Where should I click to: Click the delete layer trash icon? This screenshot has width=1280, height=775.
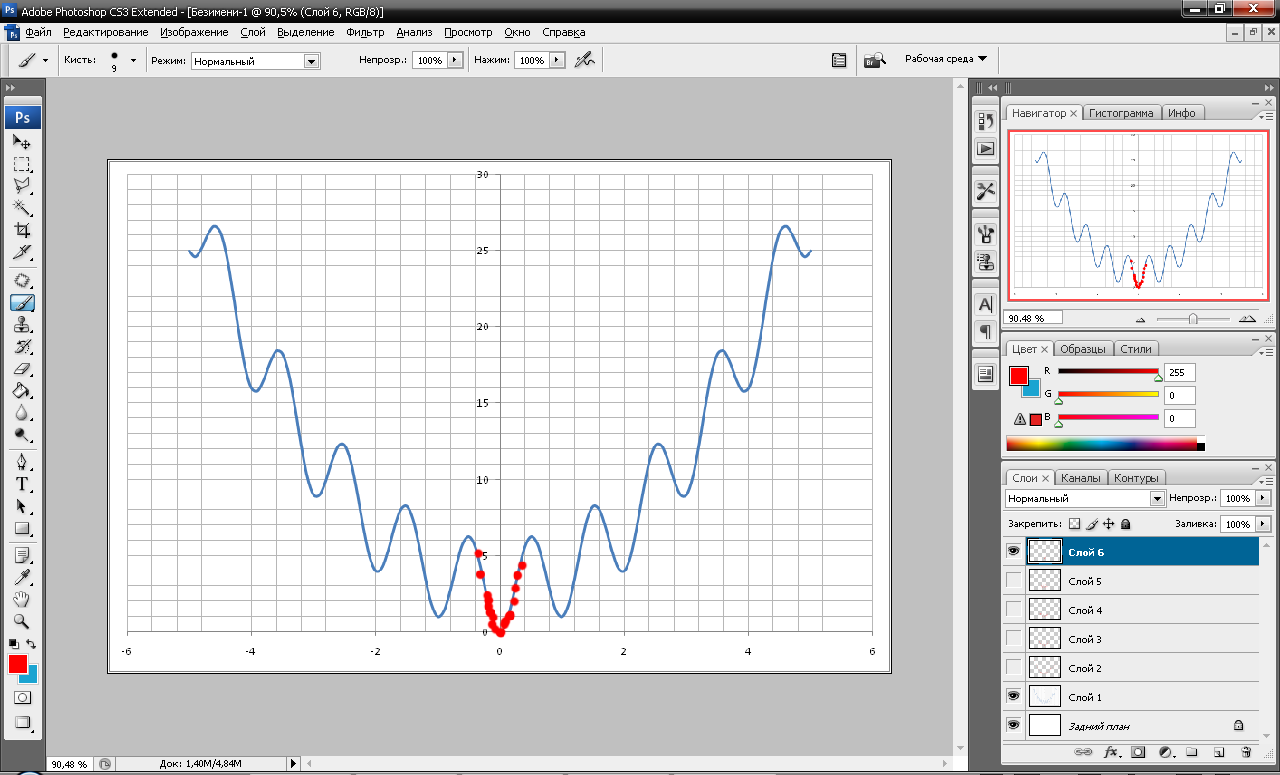click(1245, 751)
